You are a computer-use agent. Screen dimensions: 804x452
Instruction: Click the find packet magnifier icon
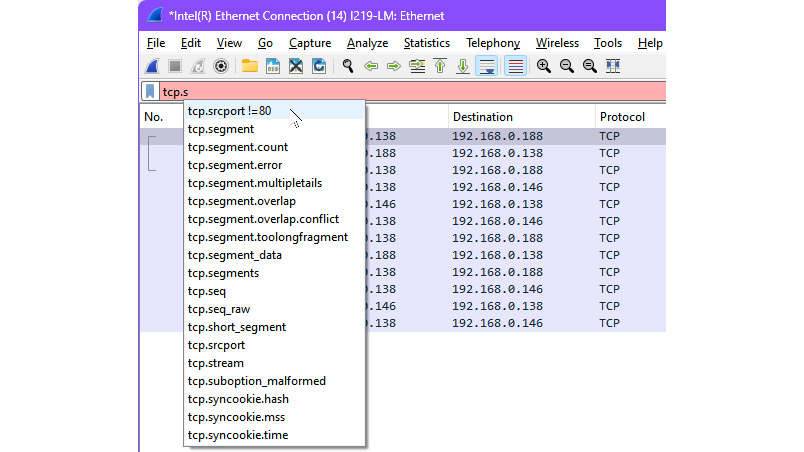(348, 66)
